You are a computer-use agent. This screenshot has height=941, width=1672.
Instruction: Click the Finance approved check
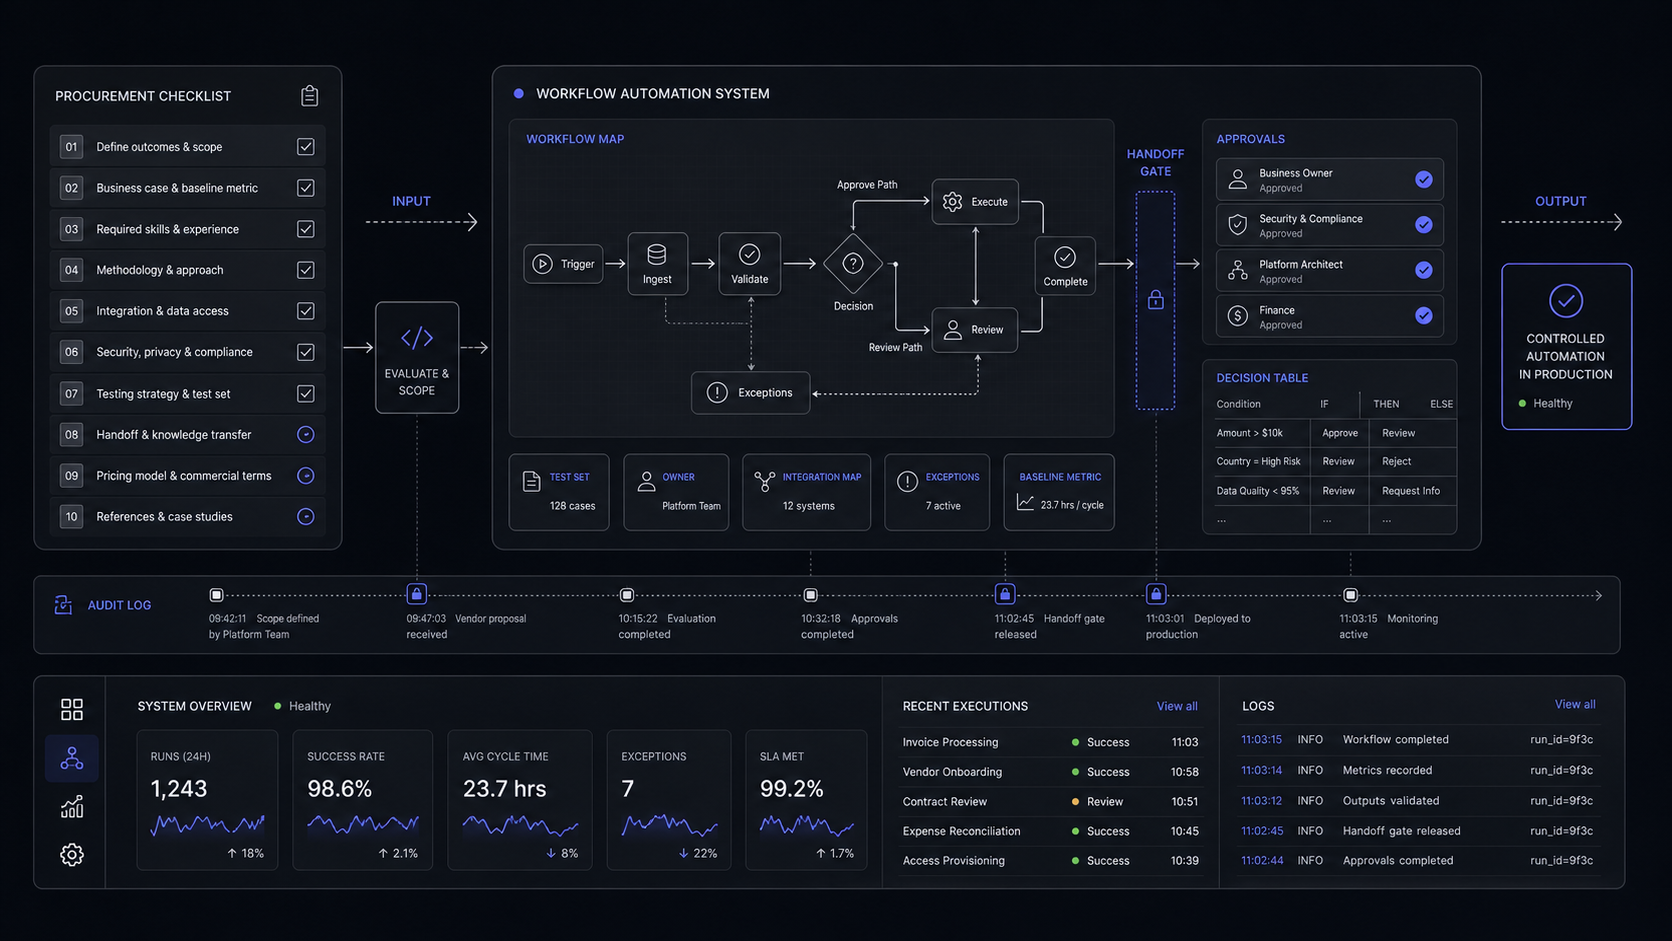pyautogui.click(x=1424, y=316)
